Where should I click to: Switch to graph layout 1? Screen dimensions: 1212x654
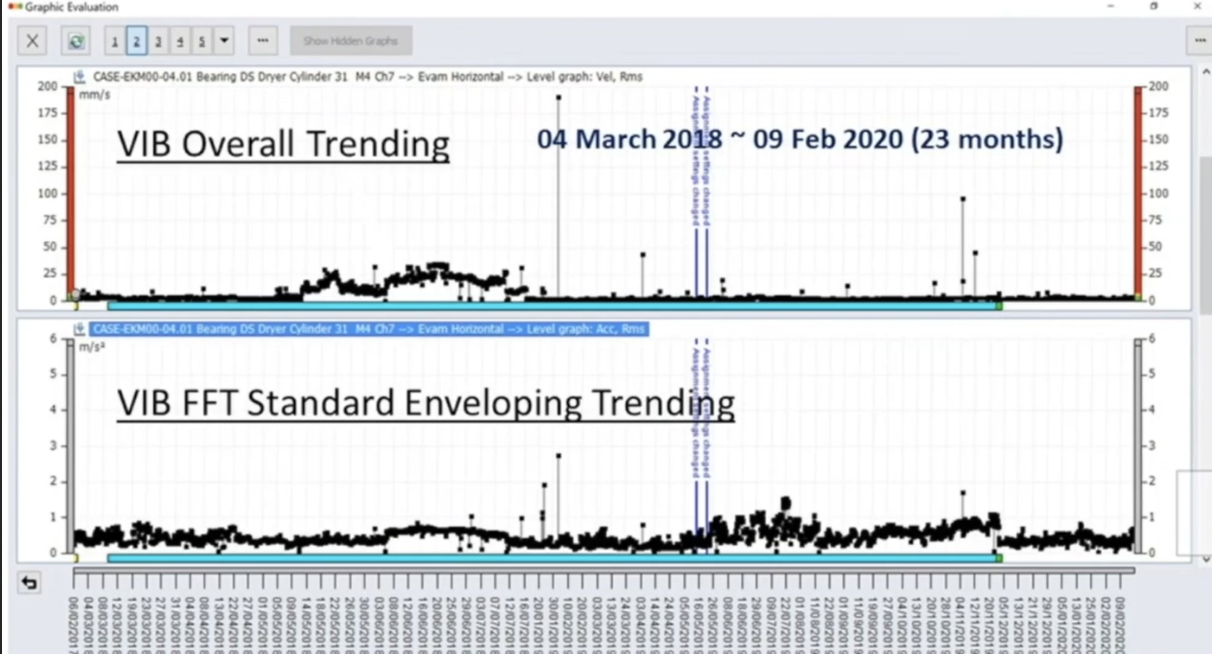point(115,41)
